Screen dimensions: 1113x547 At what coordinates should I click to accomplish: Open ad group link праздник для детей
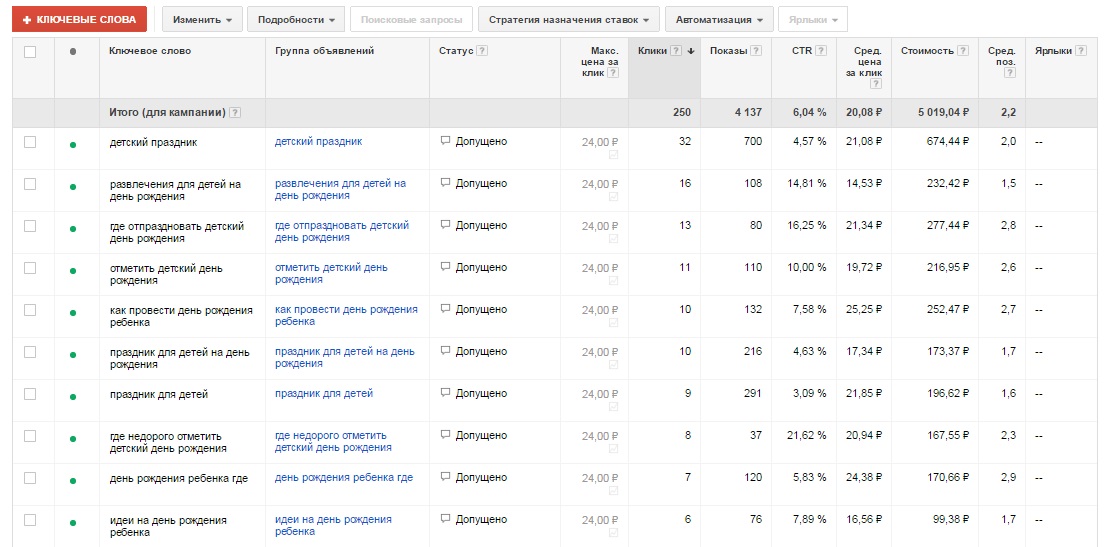(x=324, y=393)
